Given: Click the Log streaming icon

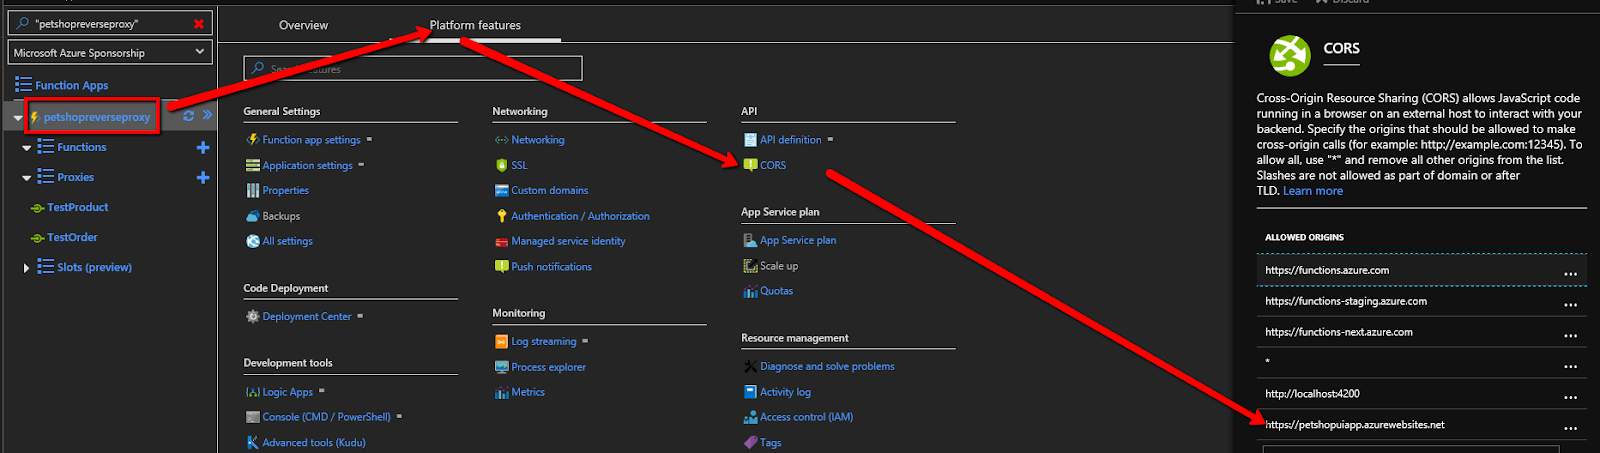Looking at the screenshot, I should 502,342.
